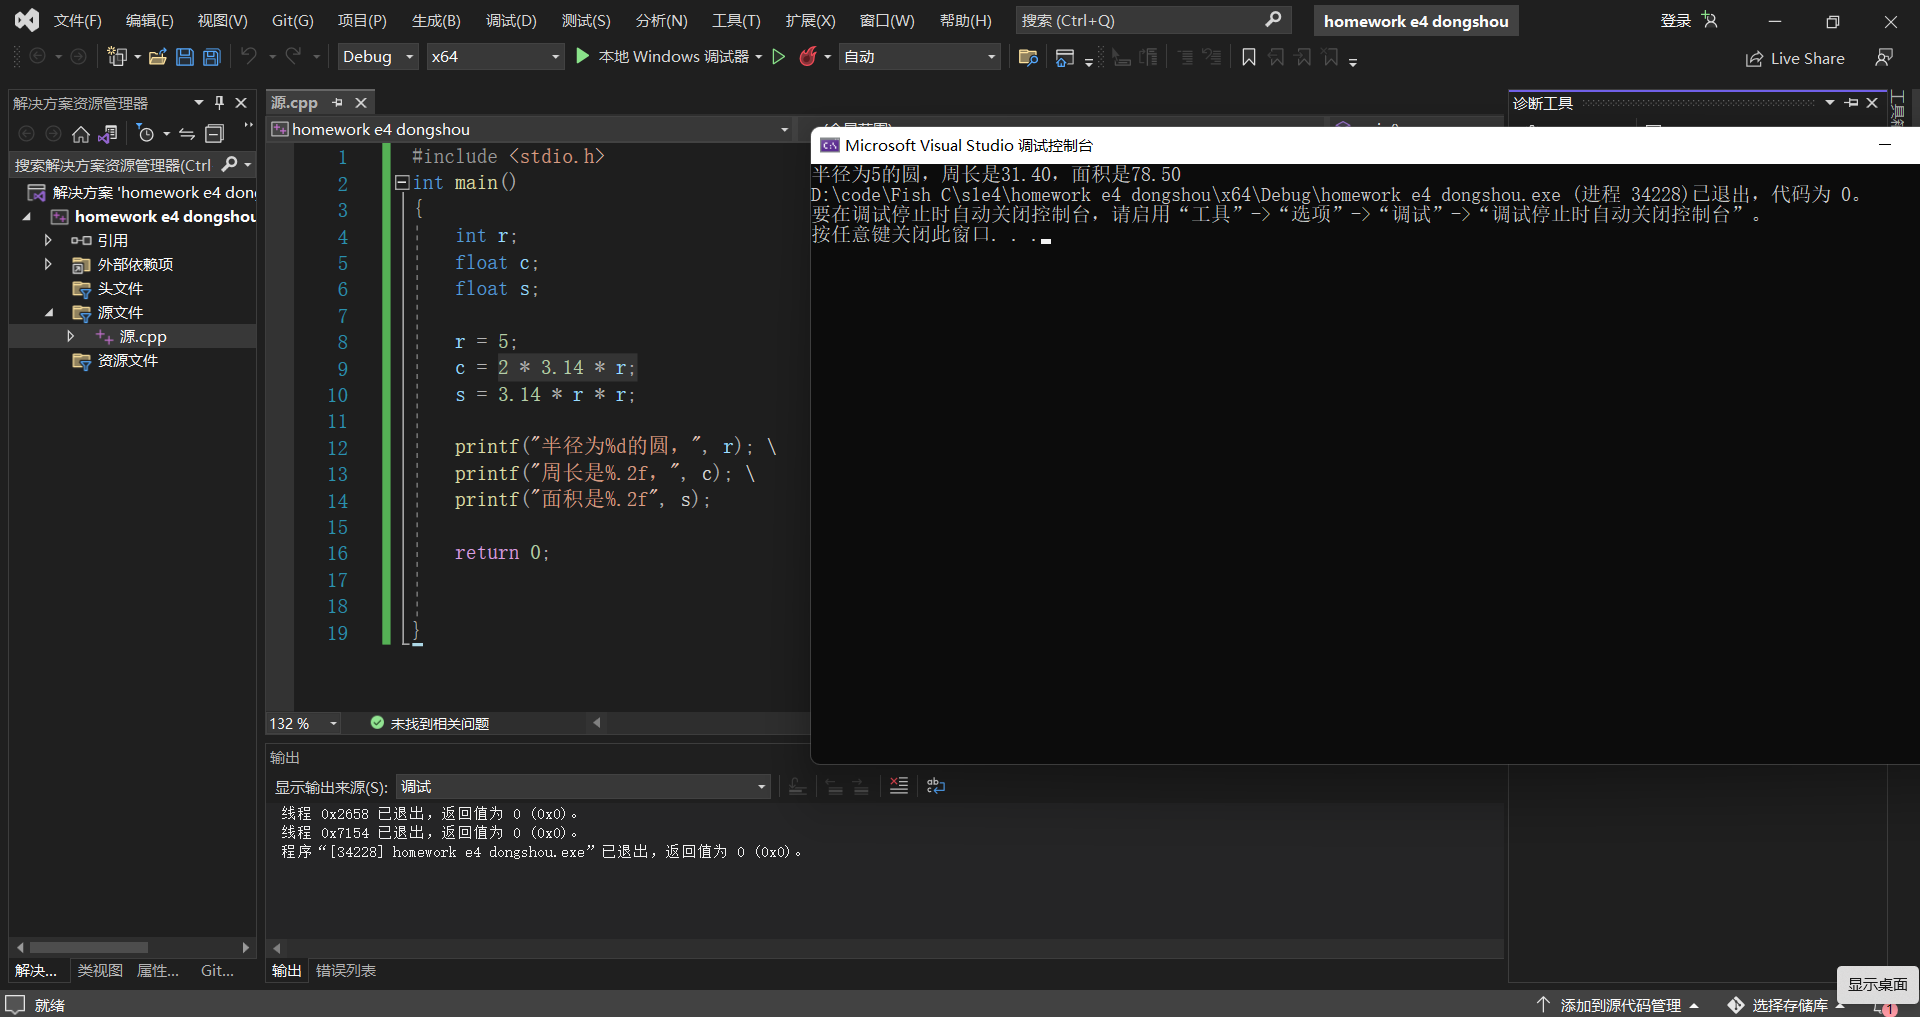
Task: Switch to the 属性 tab
Action: tap(157, 970)
